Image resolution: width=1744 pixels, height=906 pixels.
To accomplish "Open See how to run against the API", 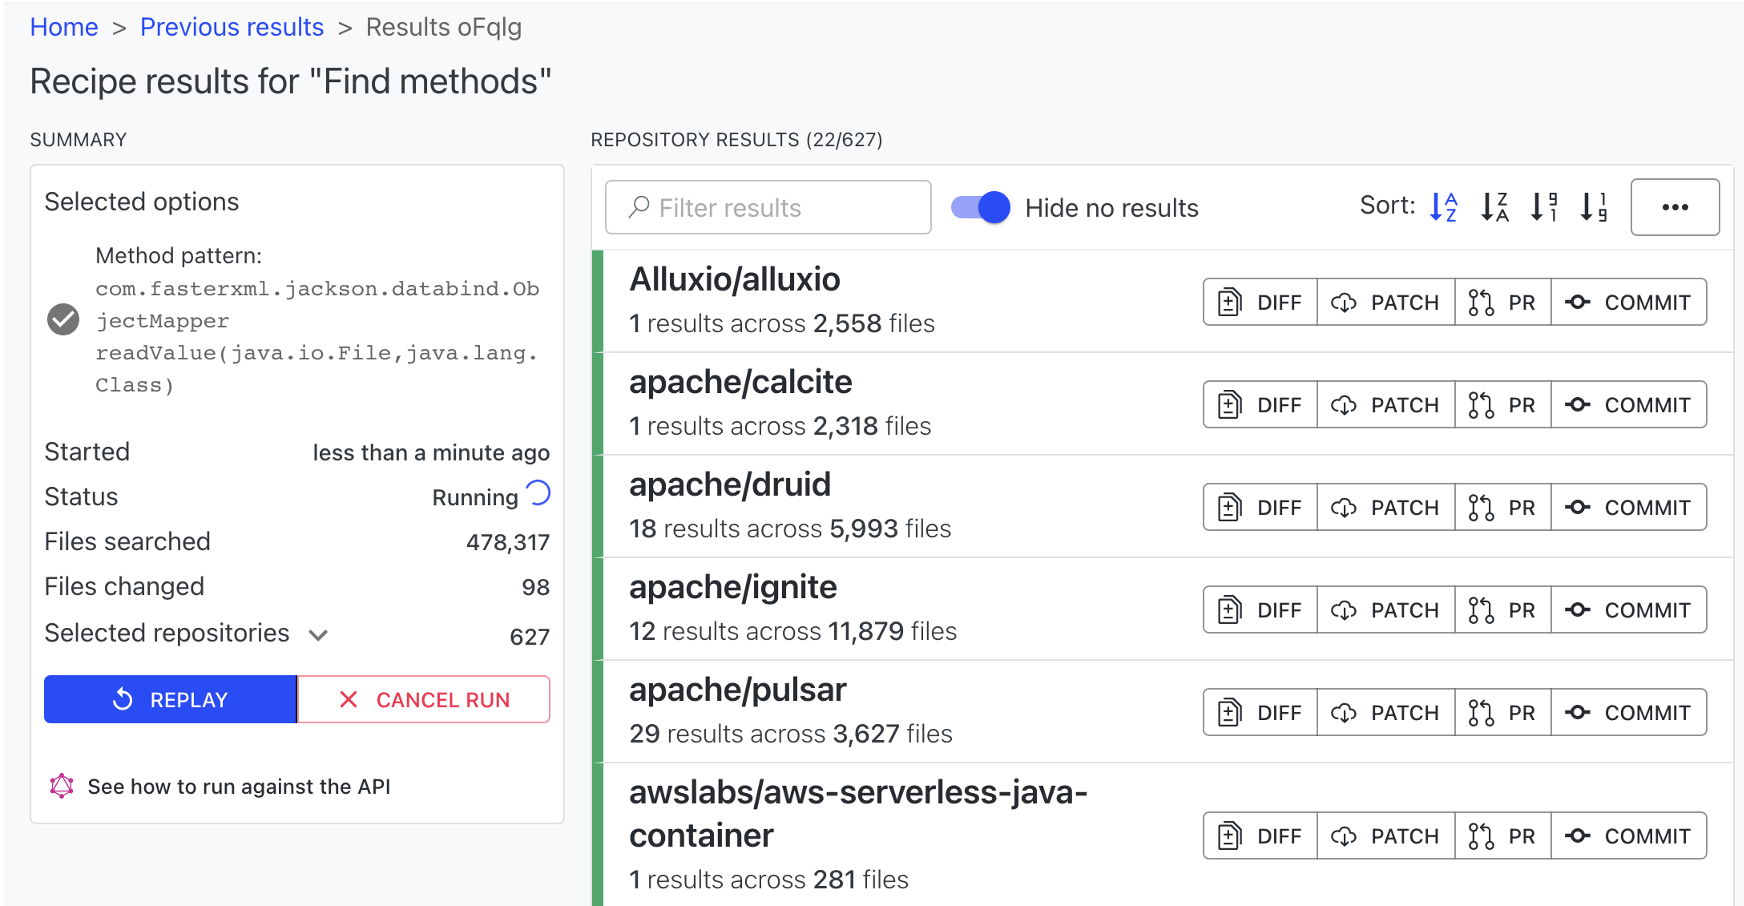I will tap(239, 786).
